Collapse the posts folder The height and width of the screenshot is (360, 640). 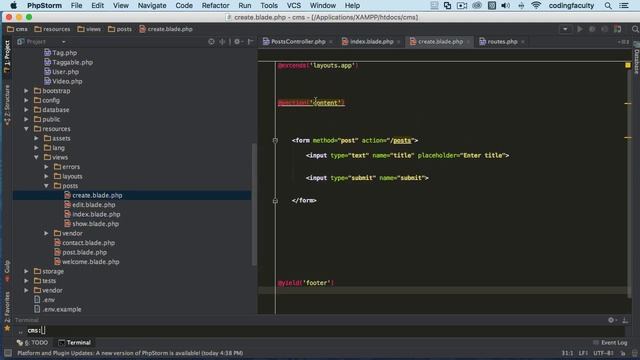tap(46, 186)
